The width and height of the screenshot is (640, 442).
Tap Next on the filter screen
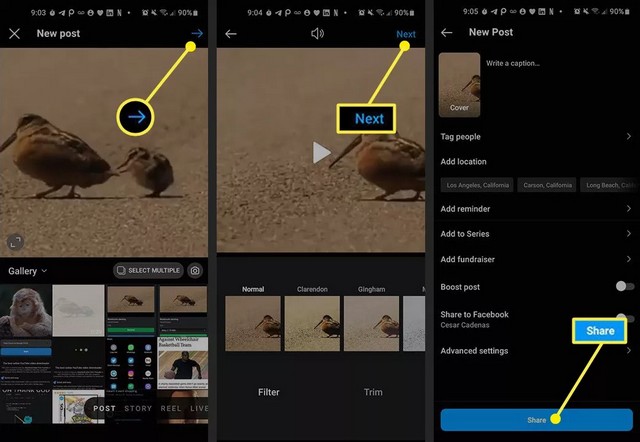(405, 34)
